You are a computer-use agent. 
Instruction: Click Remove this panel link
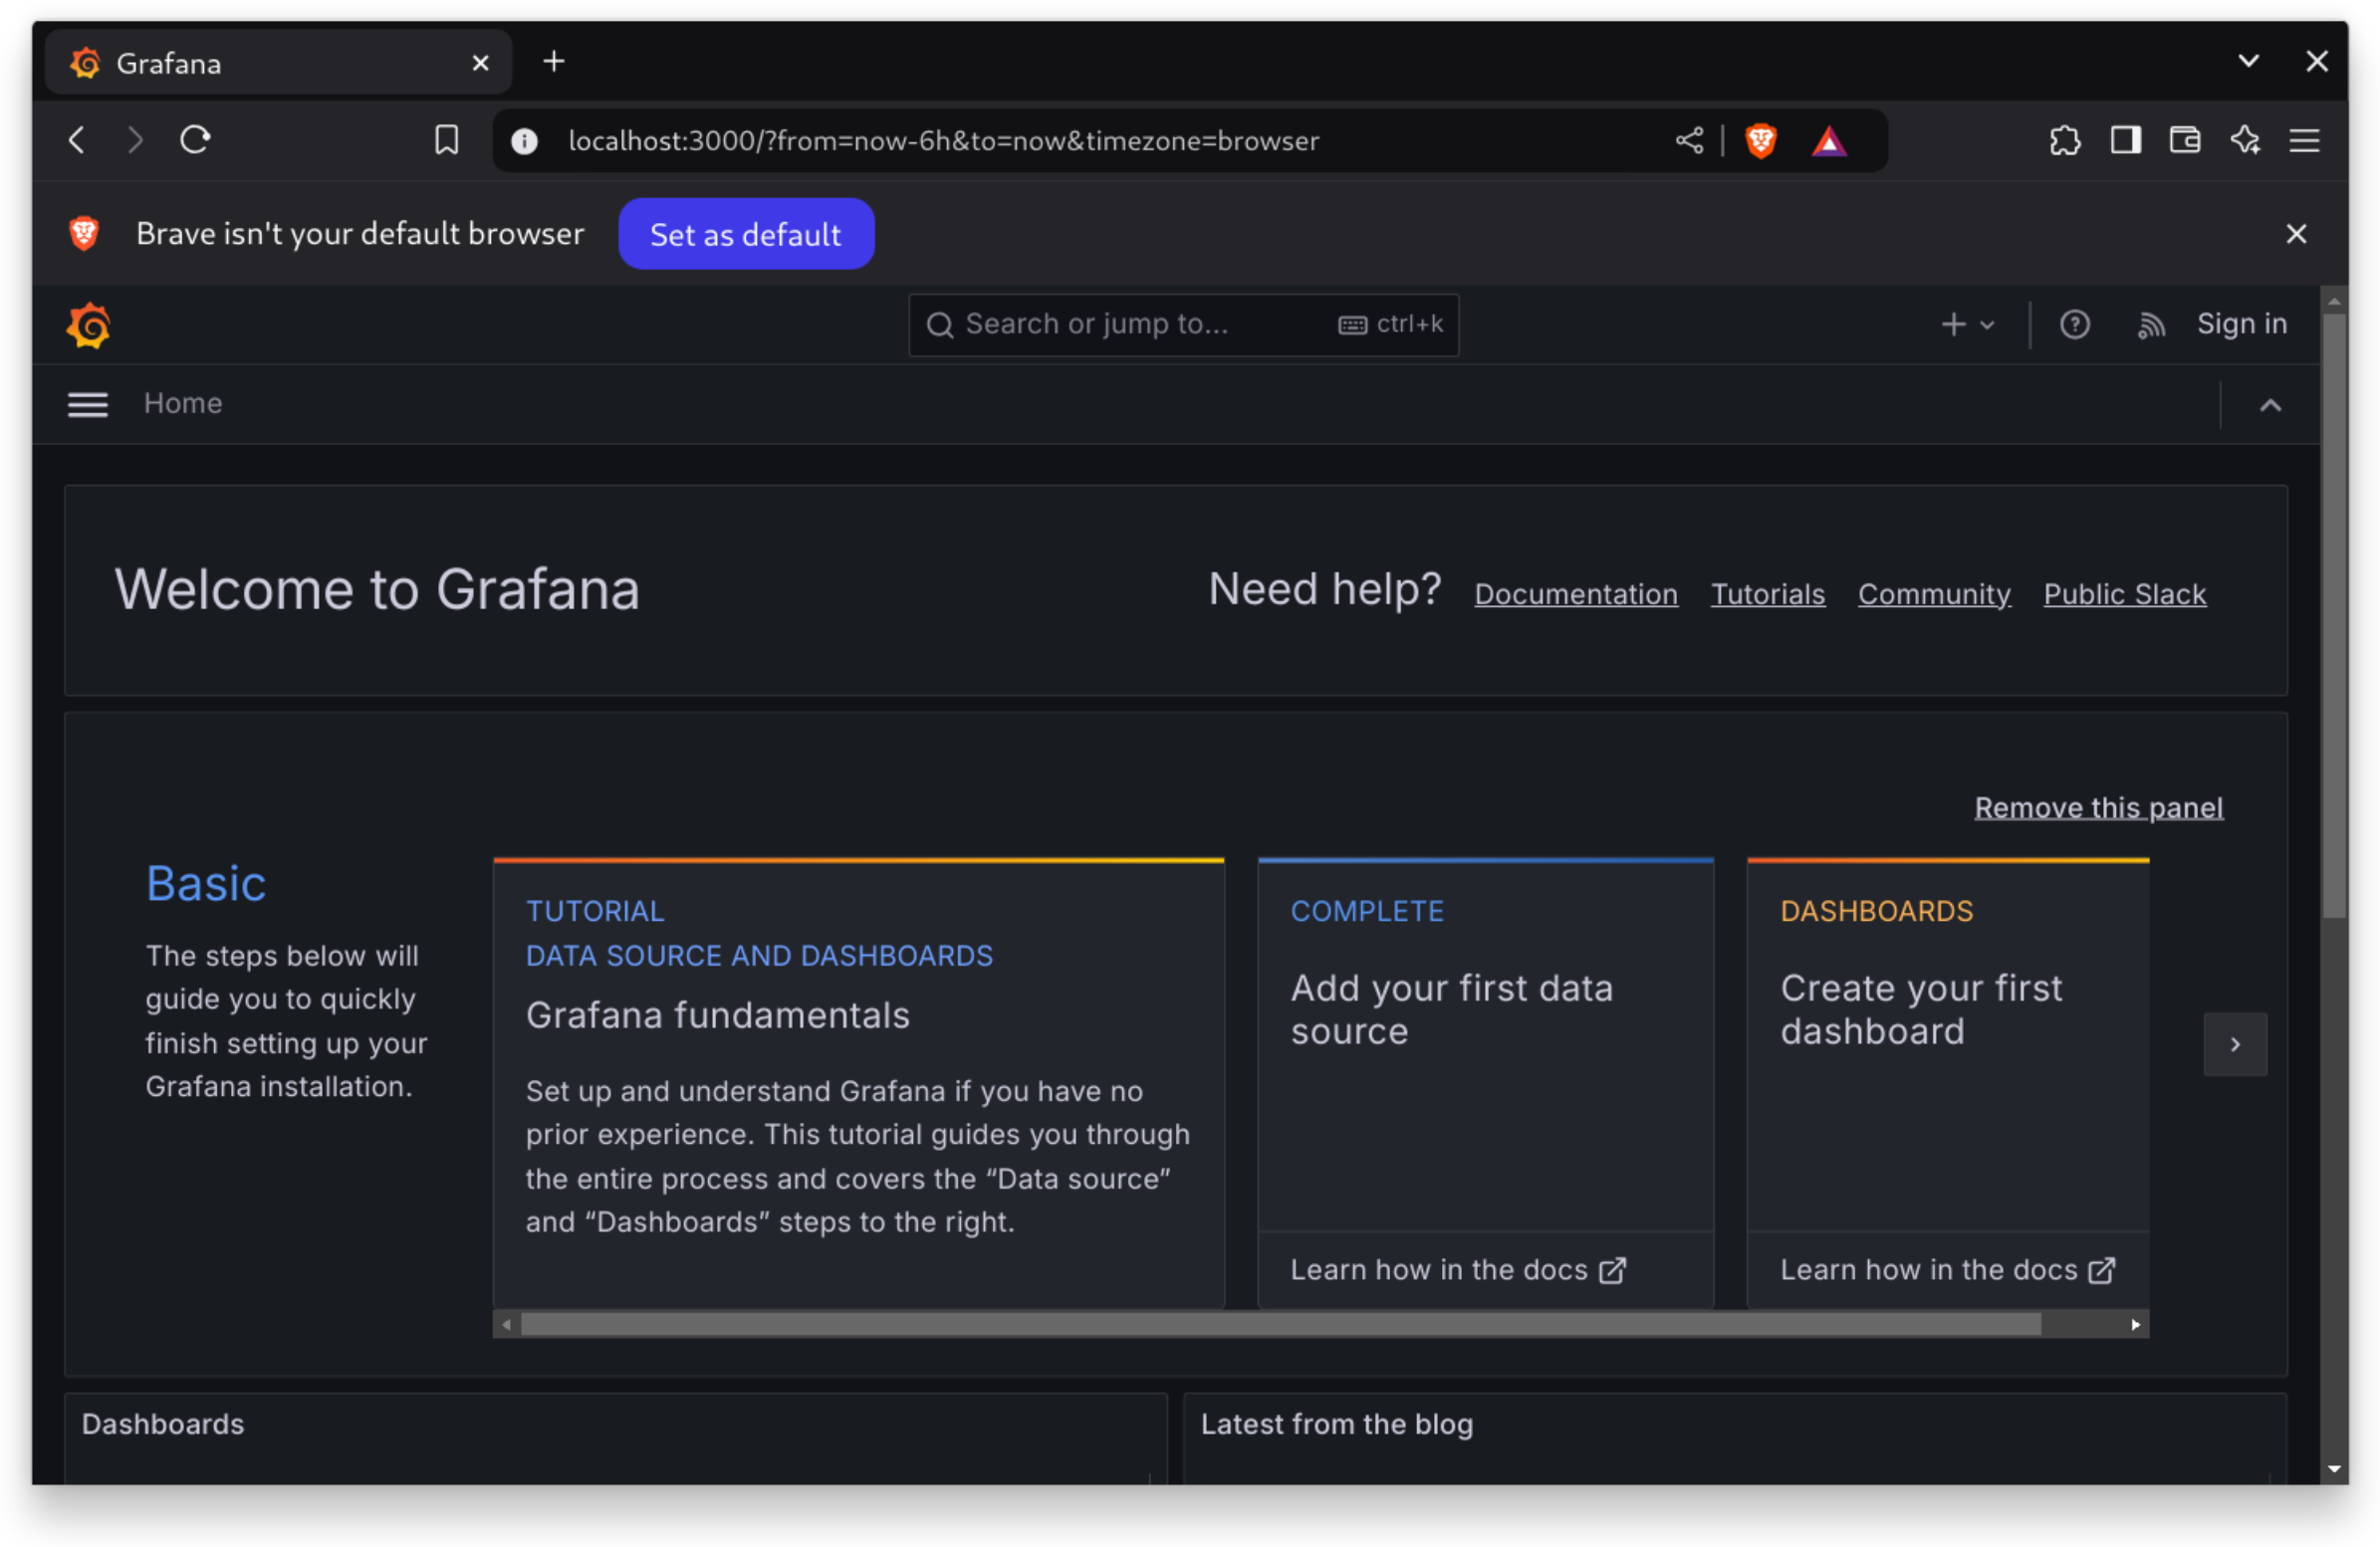pos(2097,806)
